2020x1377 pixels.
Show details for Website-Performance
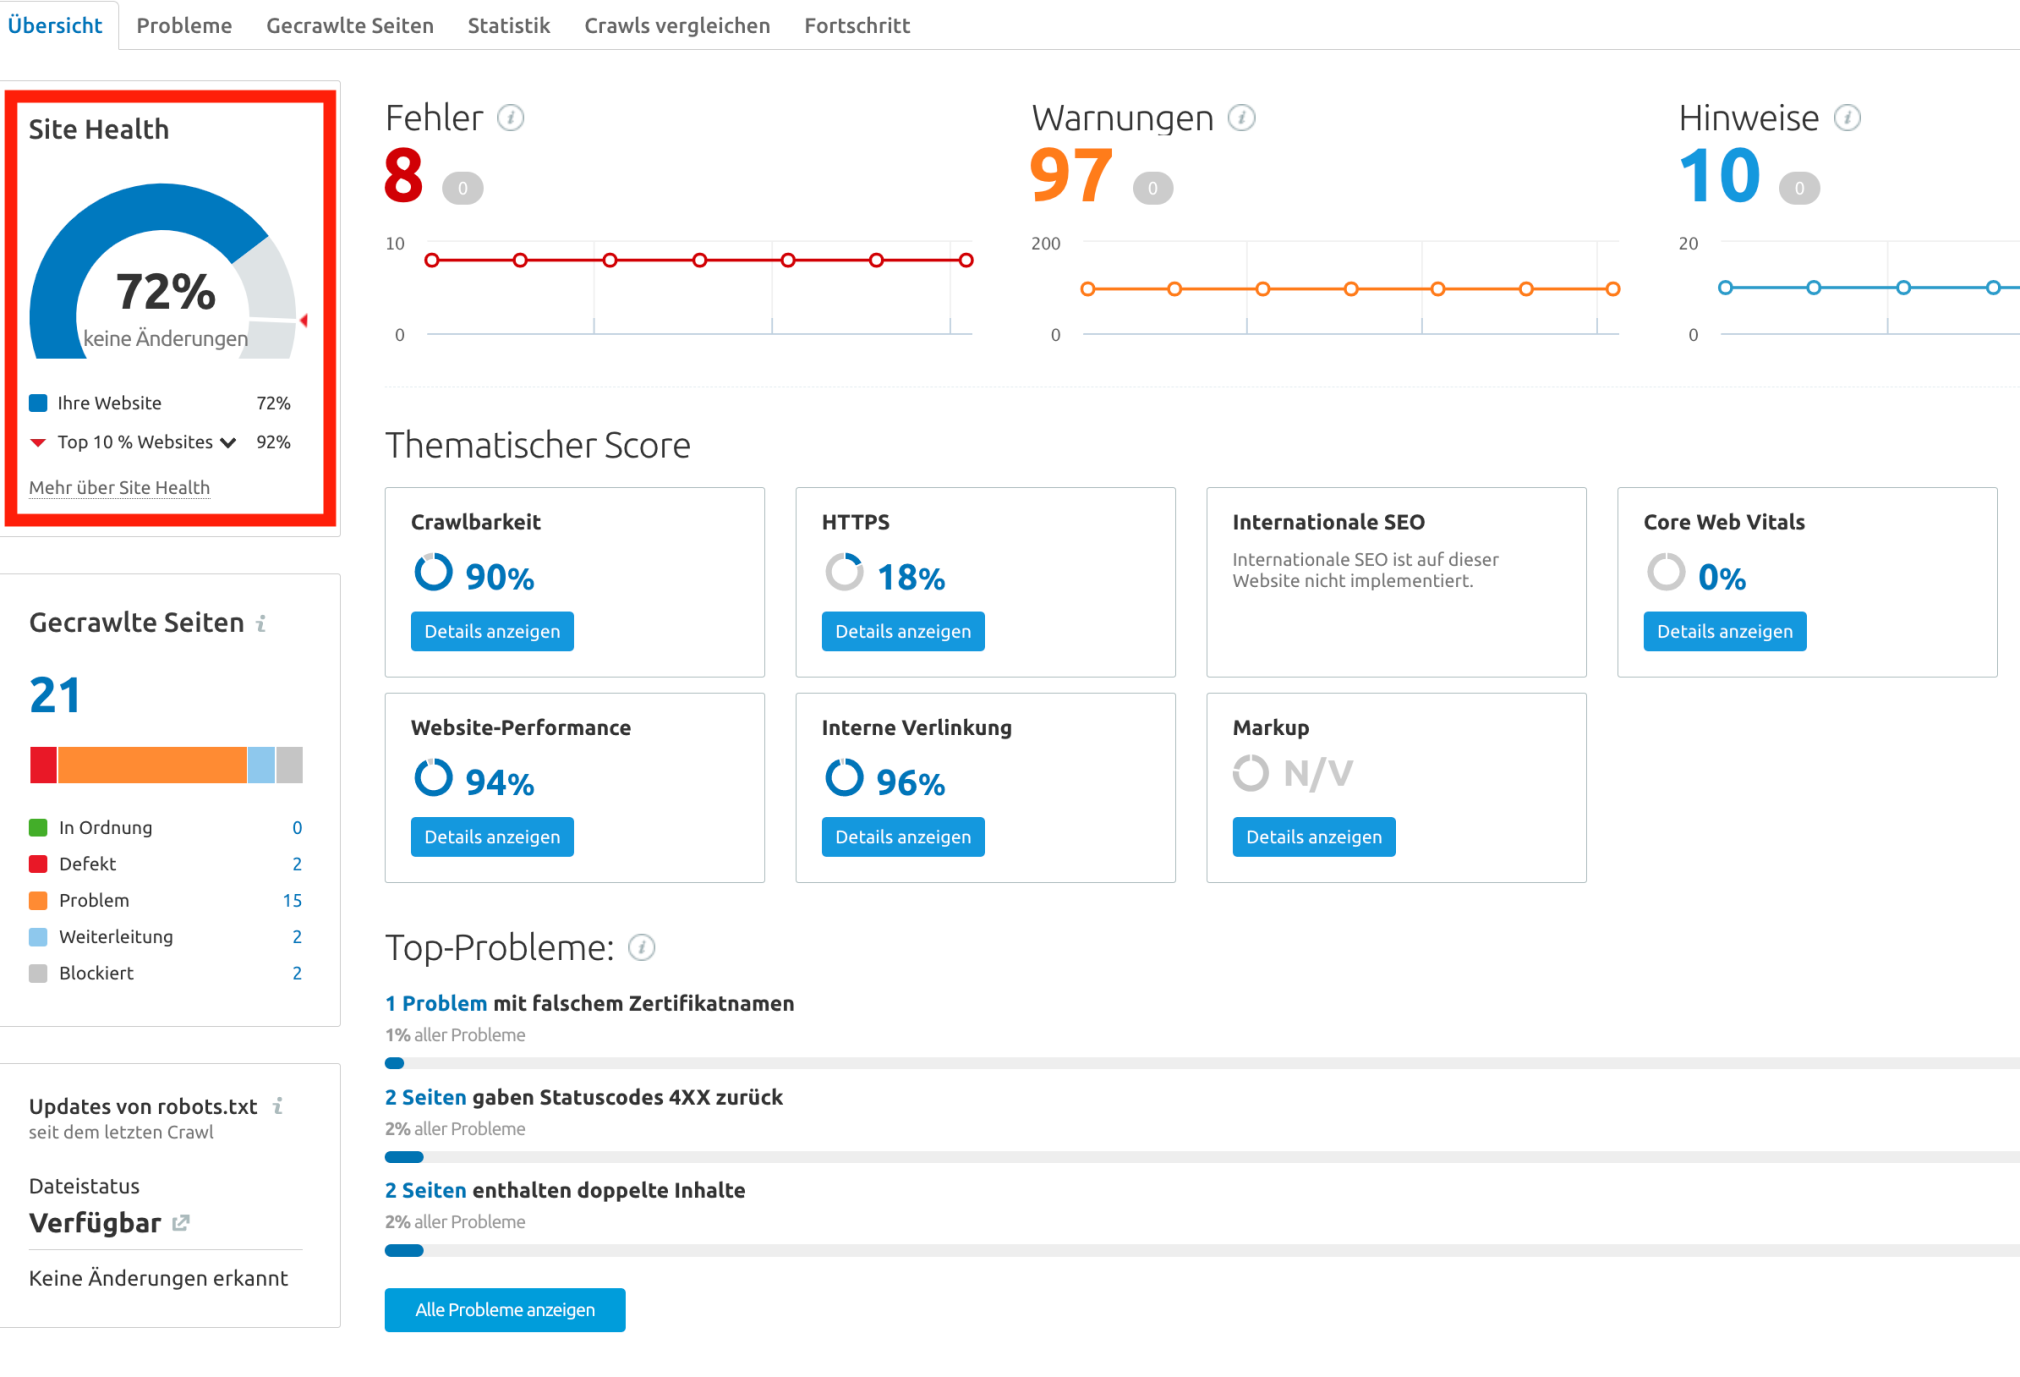tap(492, 837)
